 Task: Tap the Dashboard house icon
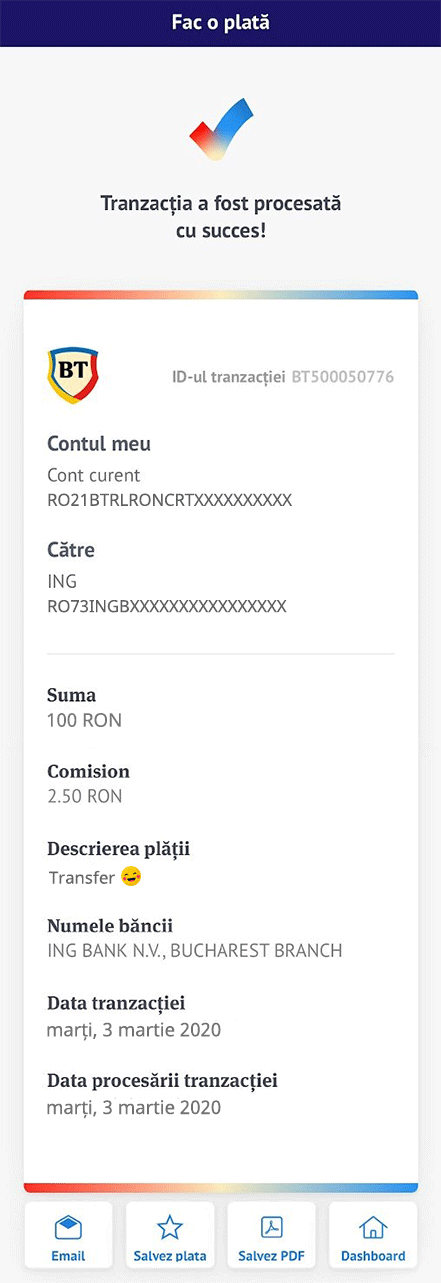coord(373,1227)
